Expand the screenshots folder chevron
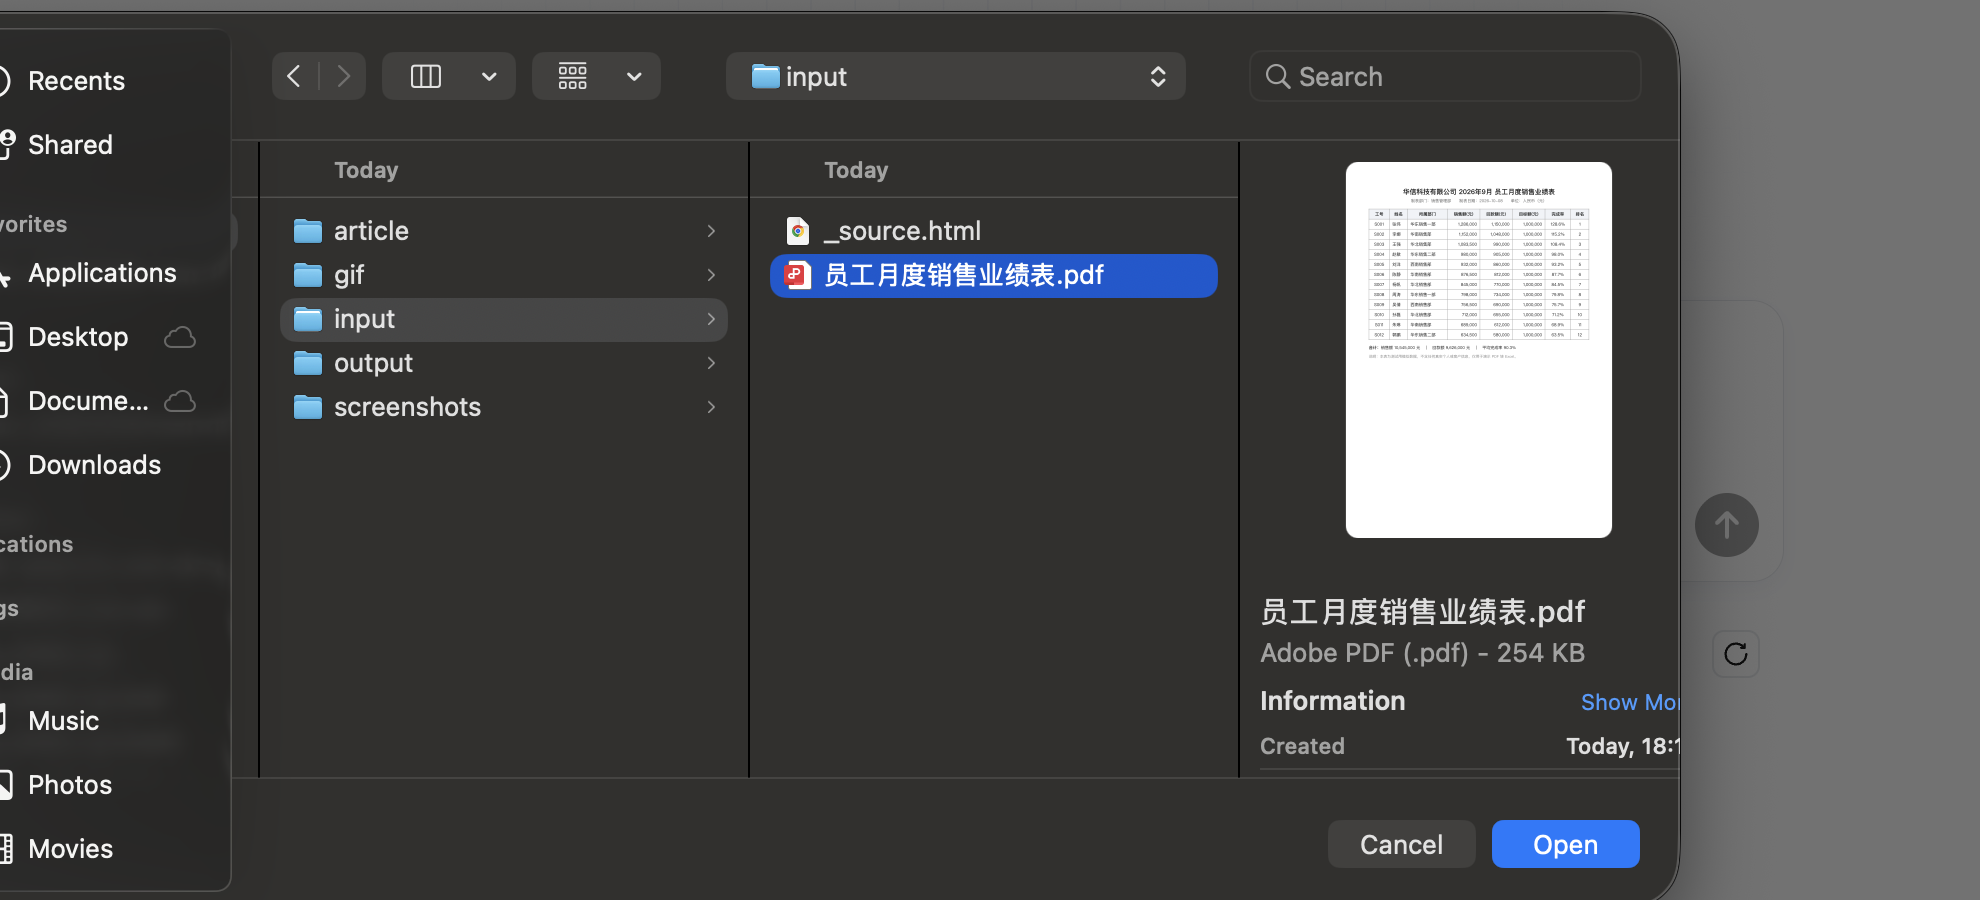1980x900 pixels. click(x=711, y=407)
